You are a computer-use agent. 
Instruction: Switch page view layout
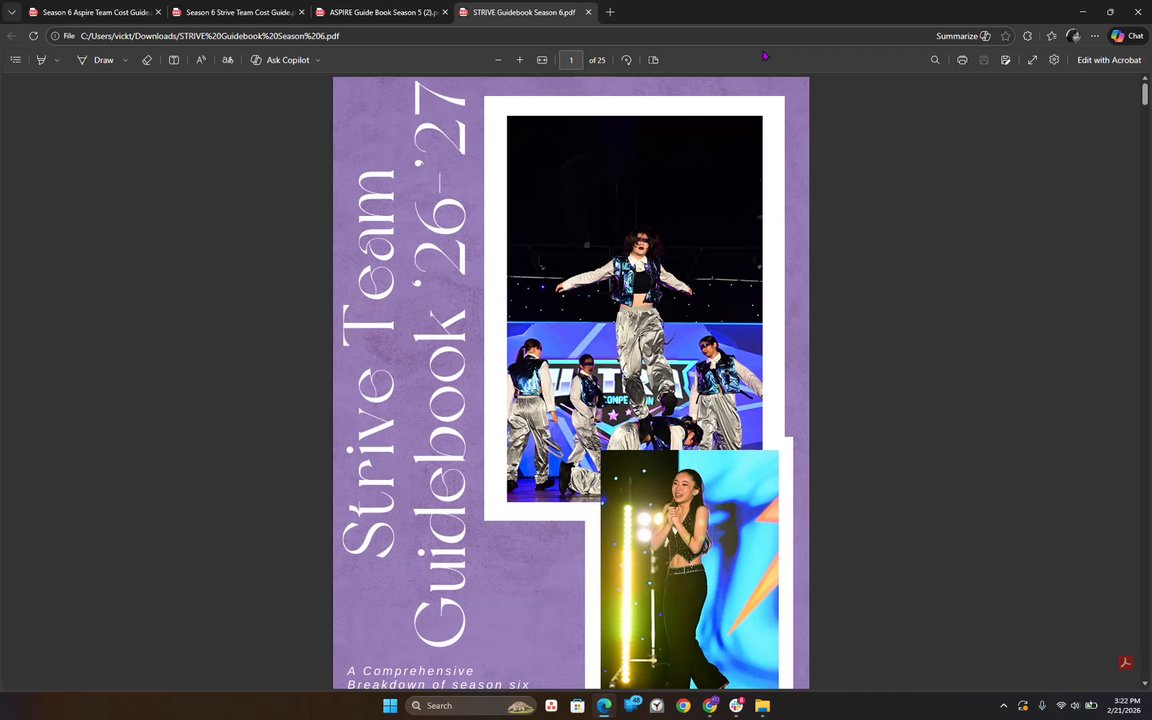tap(653, 60)
